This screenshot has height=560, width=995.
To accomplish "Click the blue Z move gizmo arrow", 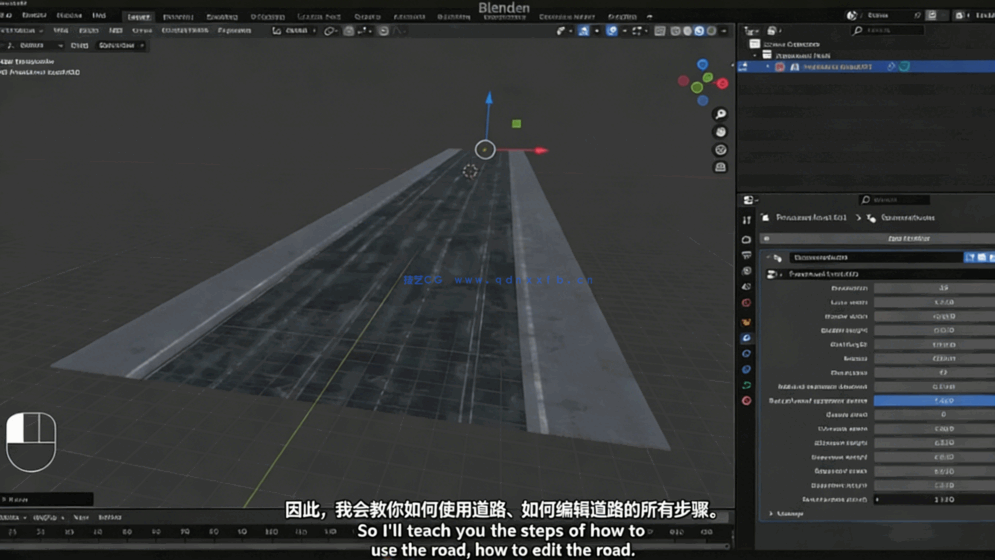I will point(489,98).
